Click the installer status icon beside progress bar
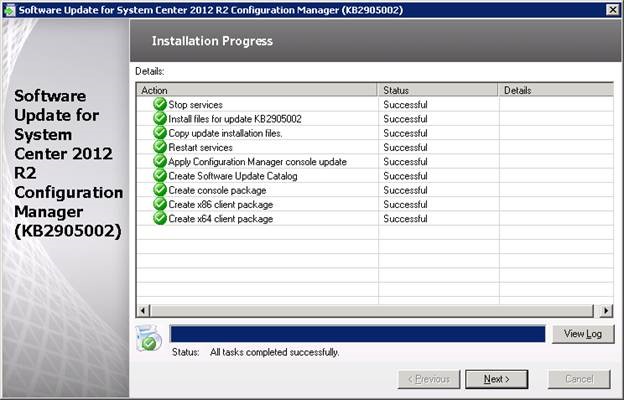624x400 pixels. click(x=148, y=338)
